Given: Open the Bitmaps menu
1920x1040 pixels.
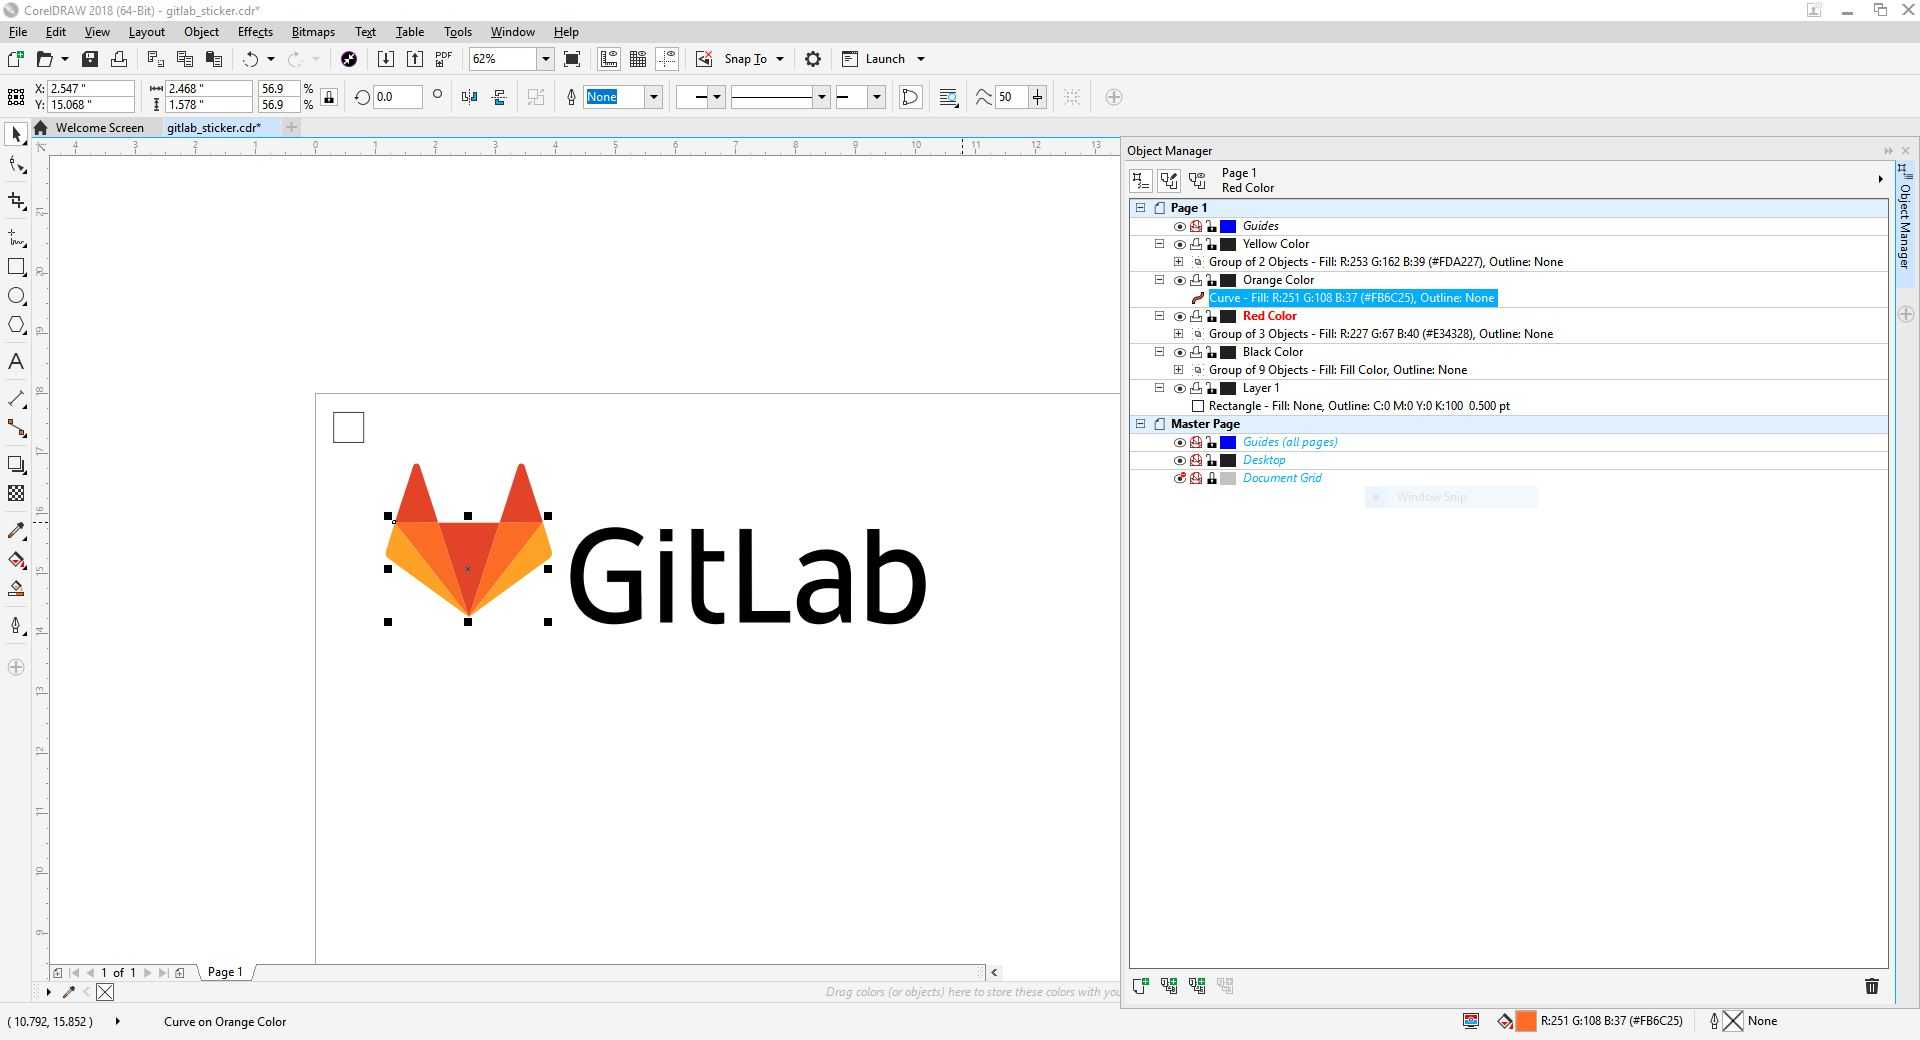Looking at the screenshot, I should (x=313, y=32).
